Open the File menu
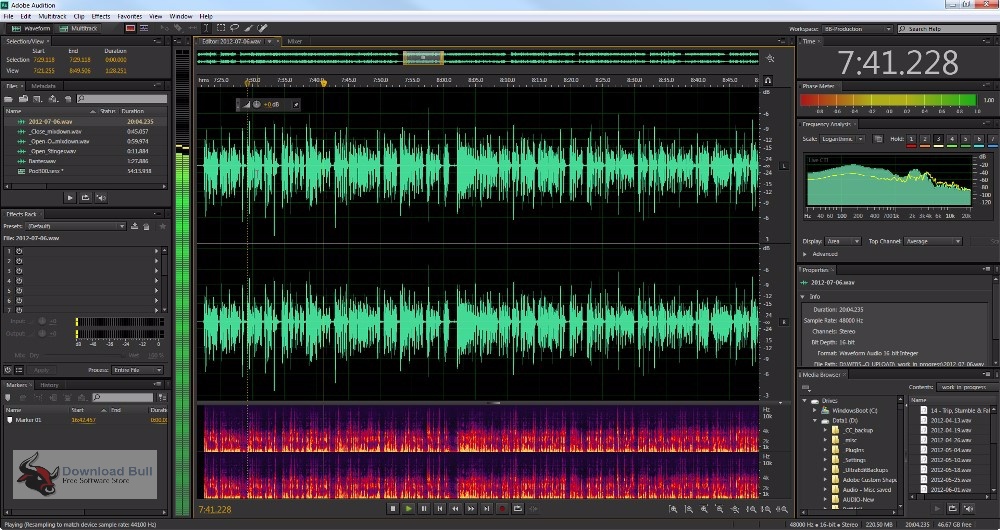This screenshot has width=1000, height=530. coord(8,16)
